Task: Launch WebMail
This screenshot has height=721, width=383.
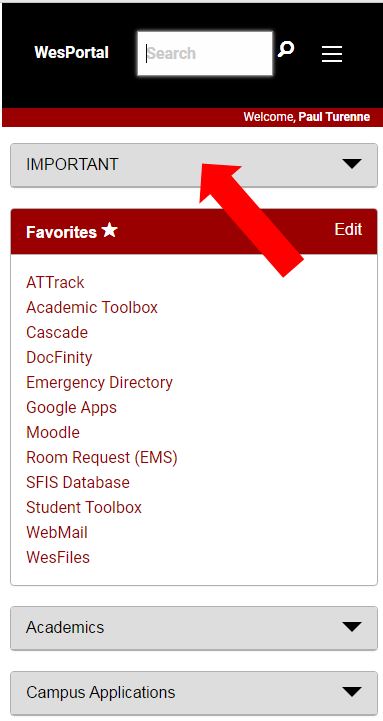Action: [57, 532]
